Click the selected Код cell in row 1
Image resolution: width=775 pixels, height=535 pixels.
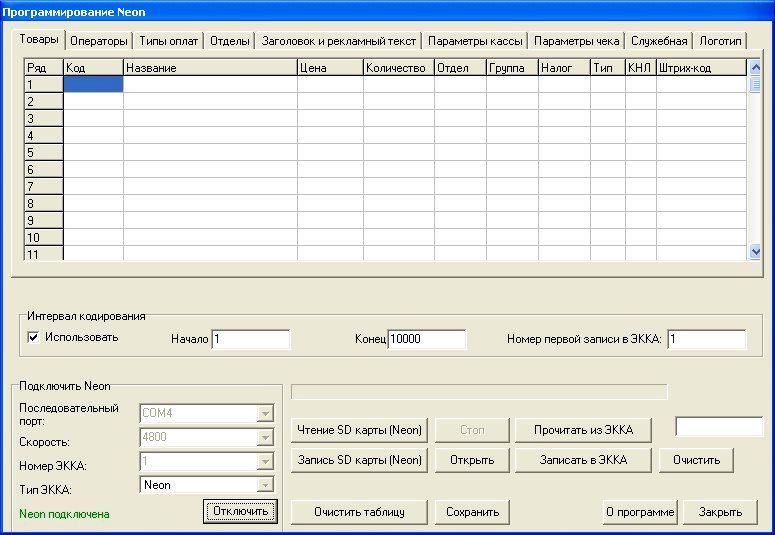pyautogui.click(x=93, y=84)
